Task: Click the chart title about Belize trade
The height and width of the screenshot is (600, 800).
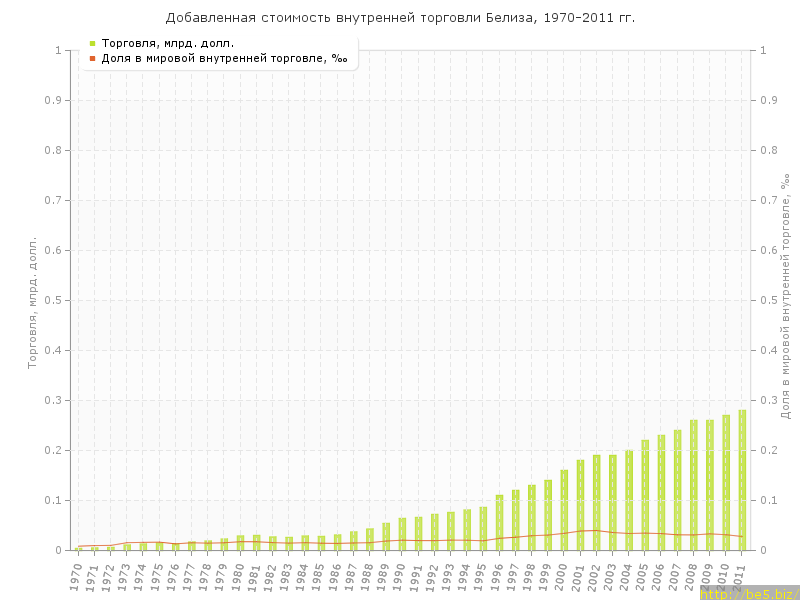Action: click(400, 18)
